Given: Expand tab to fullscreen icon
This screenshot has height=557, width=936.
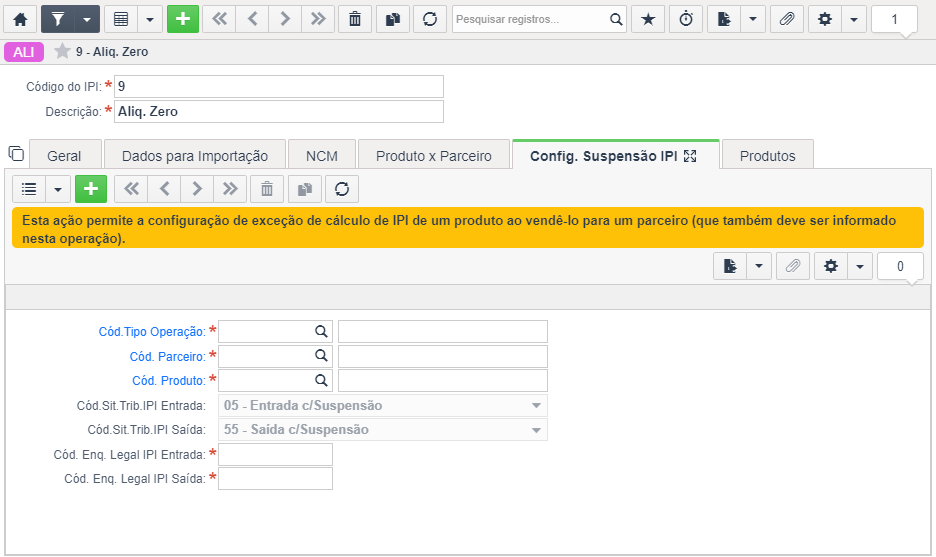Looking at the screenshot, I should (690, 156).
